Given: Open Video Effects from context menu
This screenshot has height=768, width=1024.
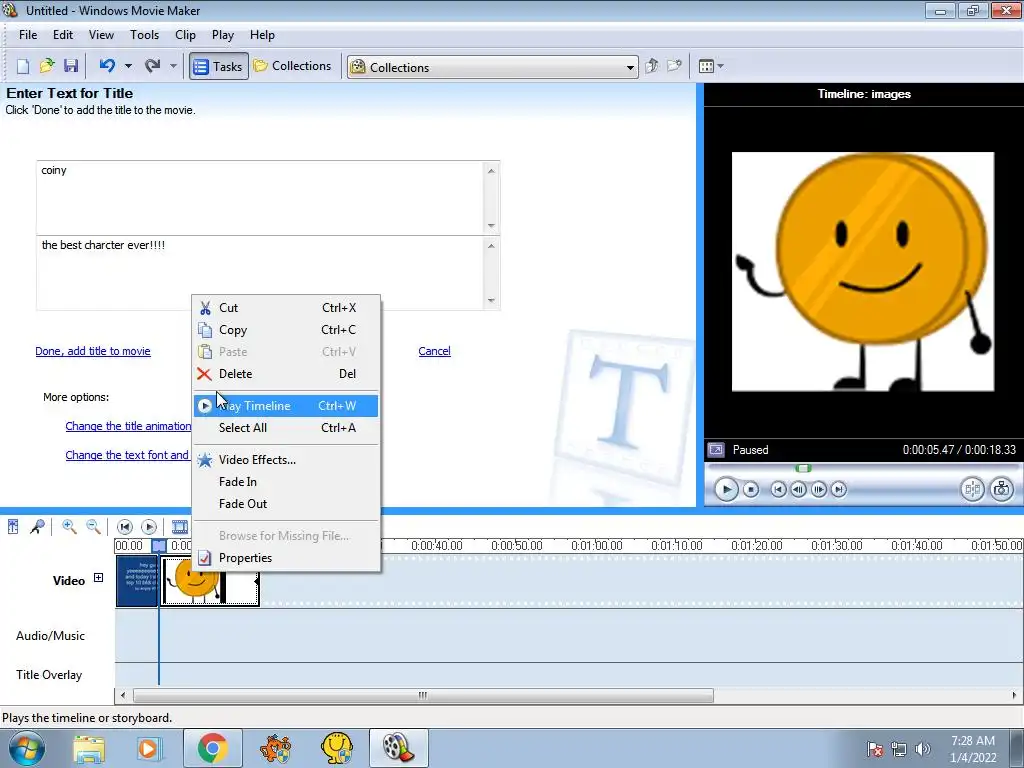Looking at the screenshot, I should coord(286,460).
